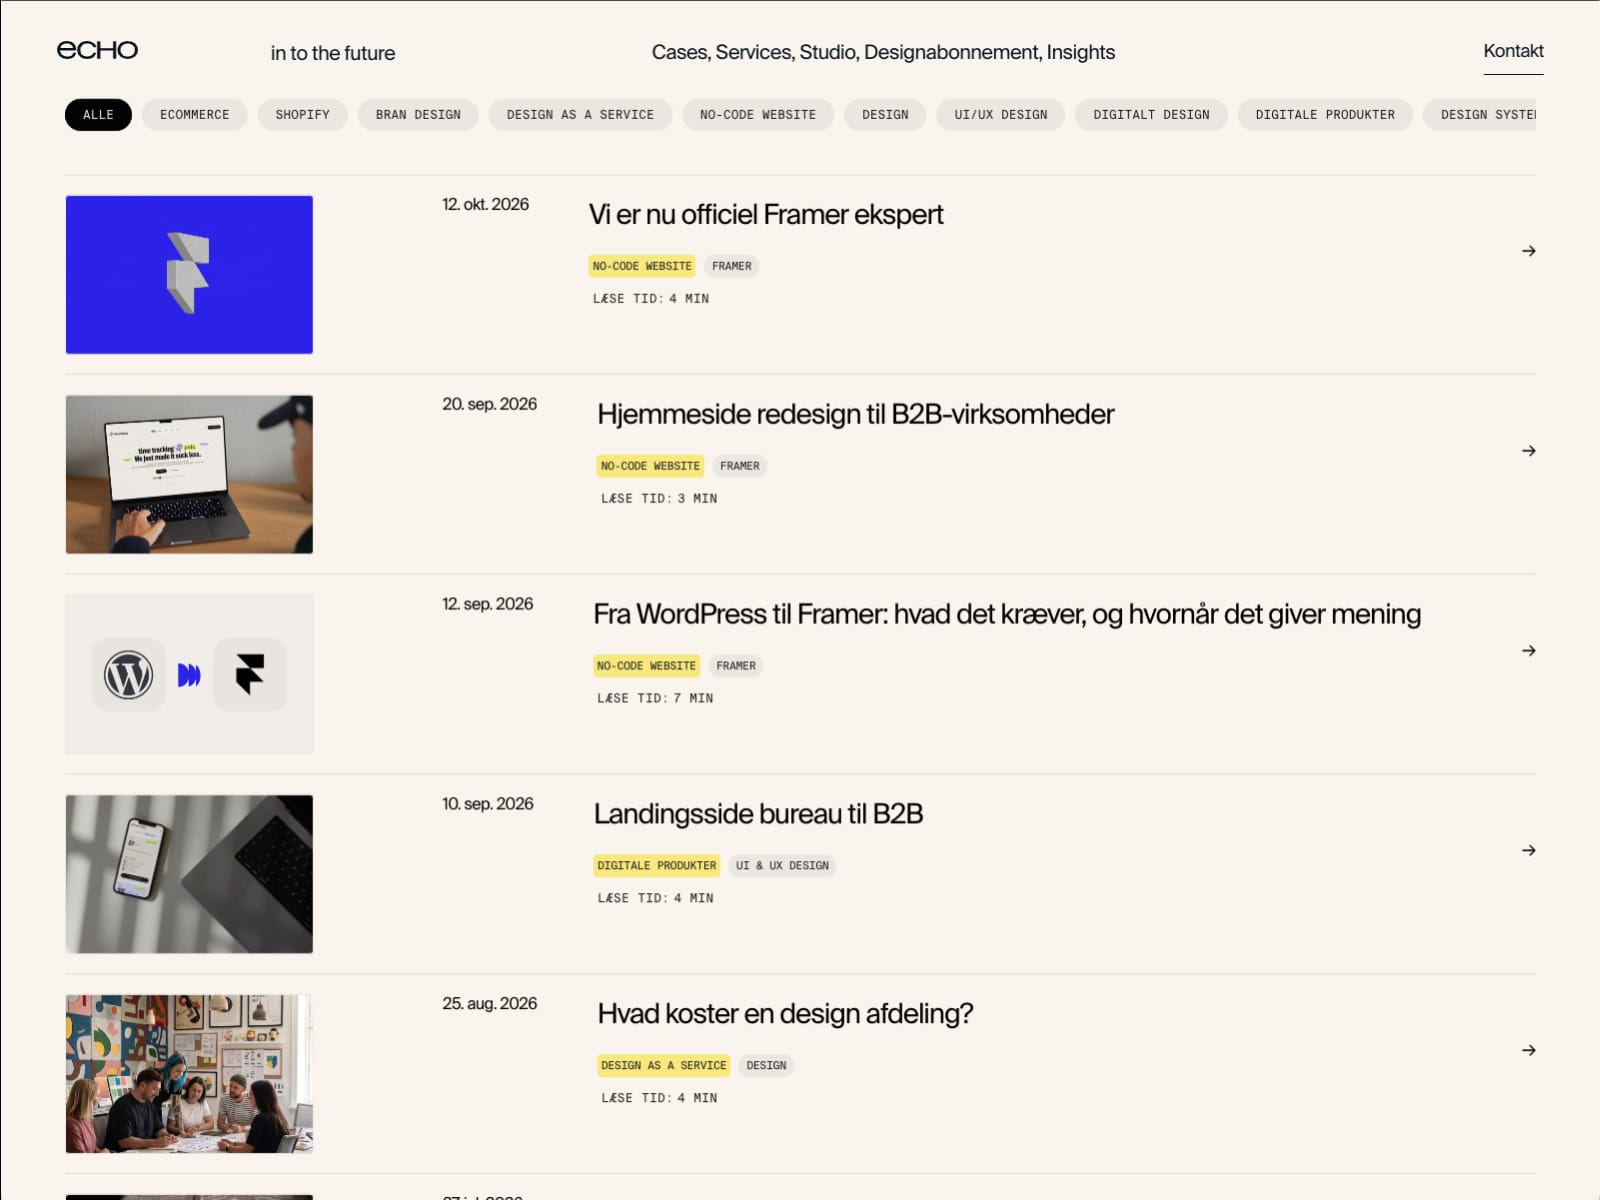Click arrow beside Hjemmeside redesign article
Screen dimensions: 1600x1200
[x=1528, y=451]
